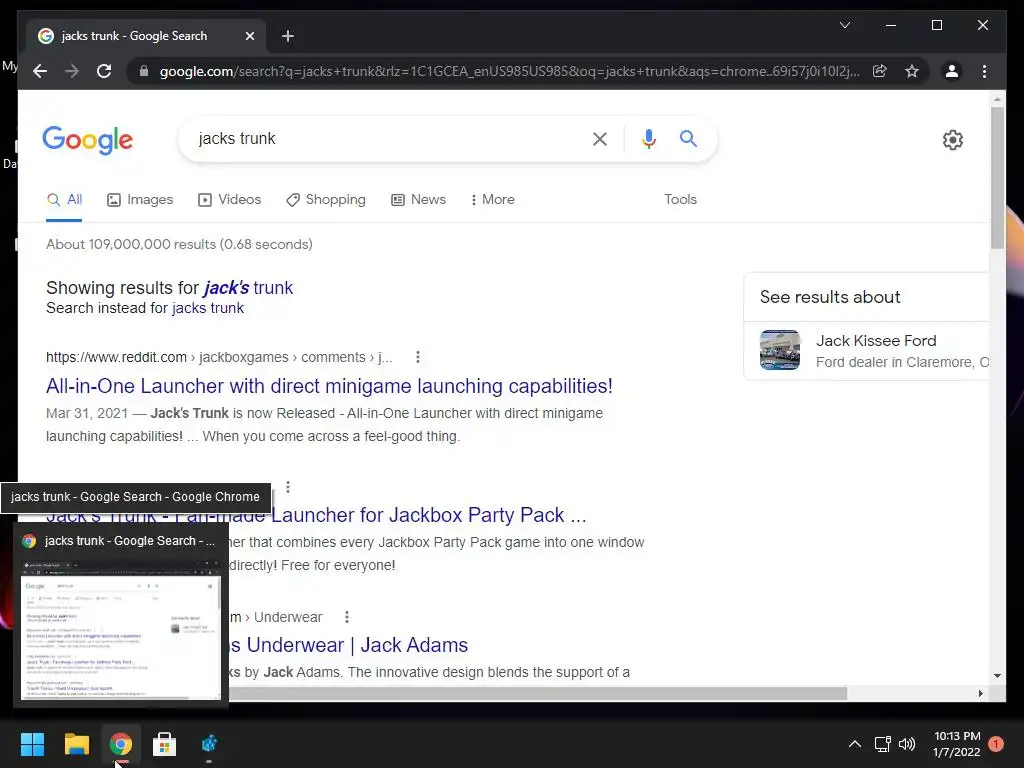
Task: Click the Chrome taskbar icon
Action: click(x=120, y=744)
